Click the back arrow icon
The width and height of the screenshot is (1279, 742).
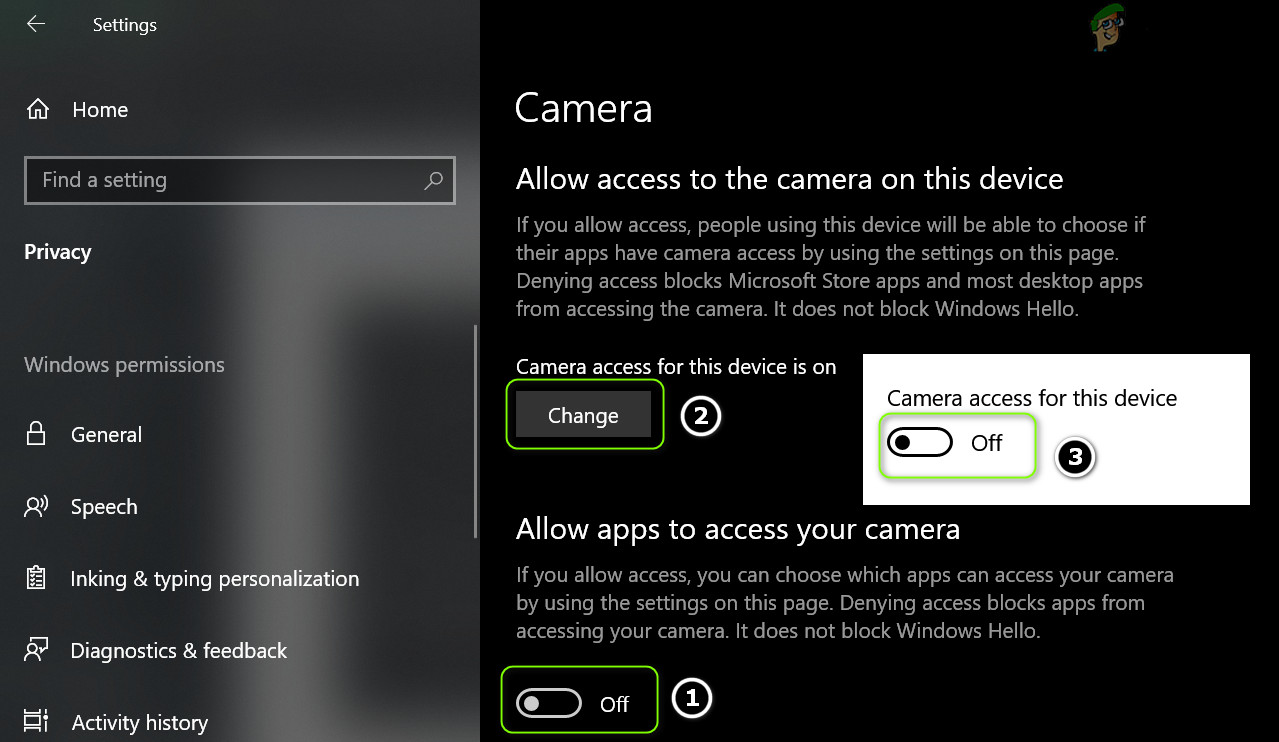click(x=36, y=24)
